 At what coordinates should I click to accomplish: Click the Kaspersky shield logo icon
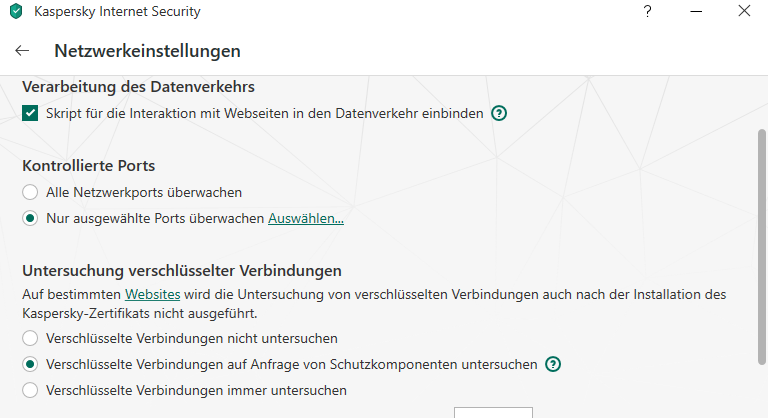pyautogui.click(x=16, y=11)
